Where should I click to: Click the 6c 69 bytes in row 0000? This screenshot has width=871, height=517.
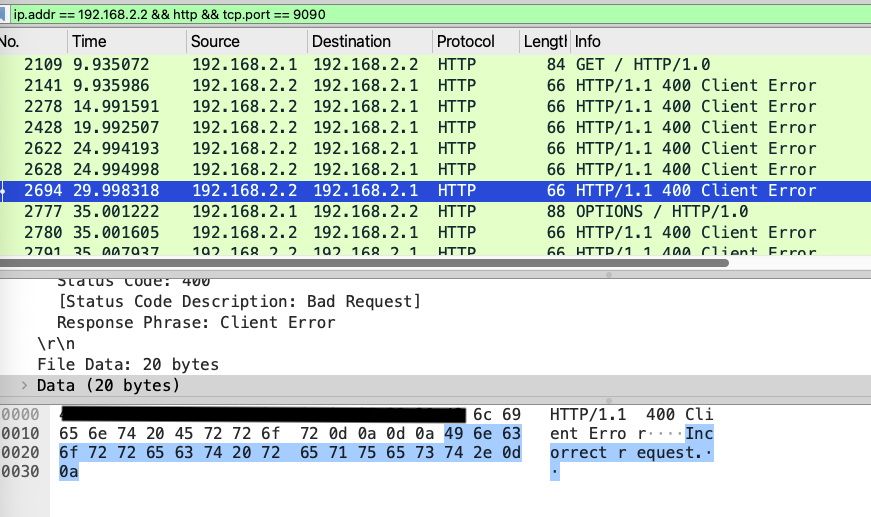tap(497, 414)
